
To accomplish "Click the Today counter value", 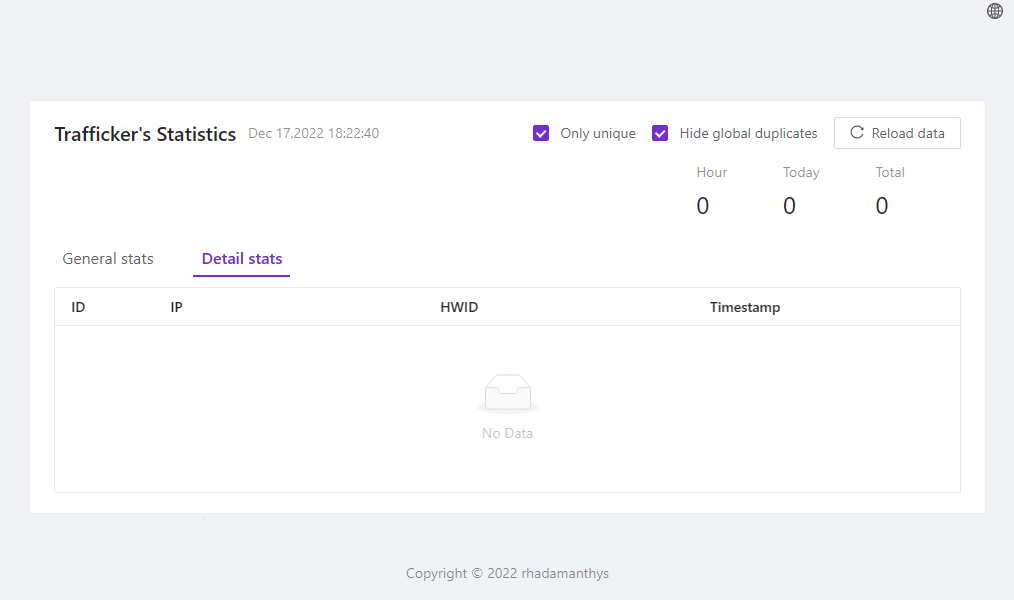I will point(789,206).
